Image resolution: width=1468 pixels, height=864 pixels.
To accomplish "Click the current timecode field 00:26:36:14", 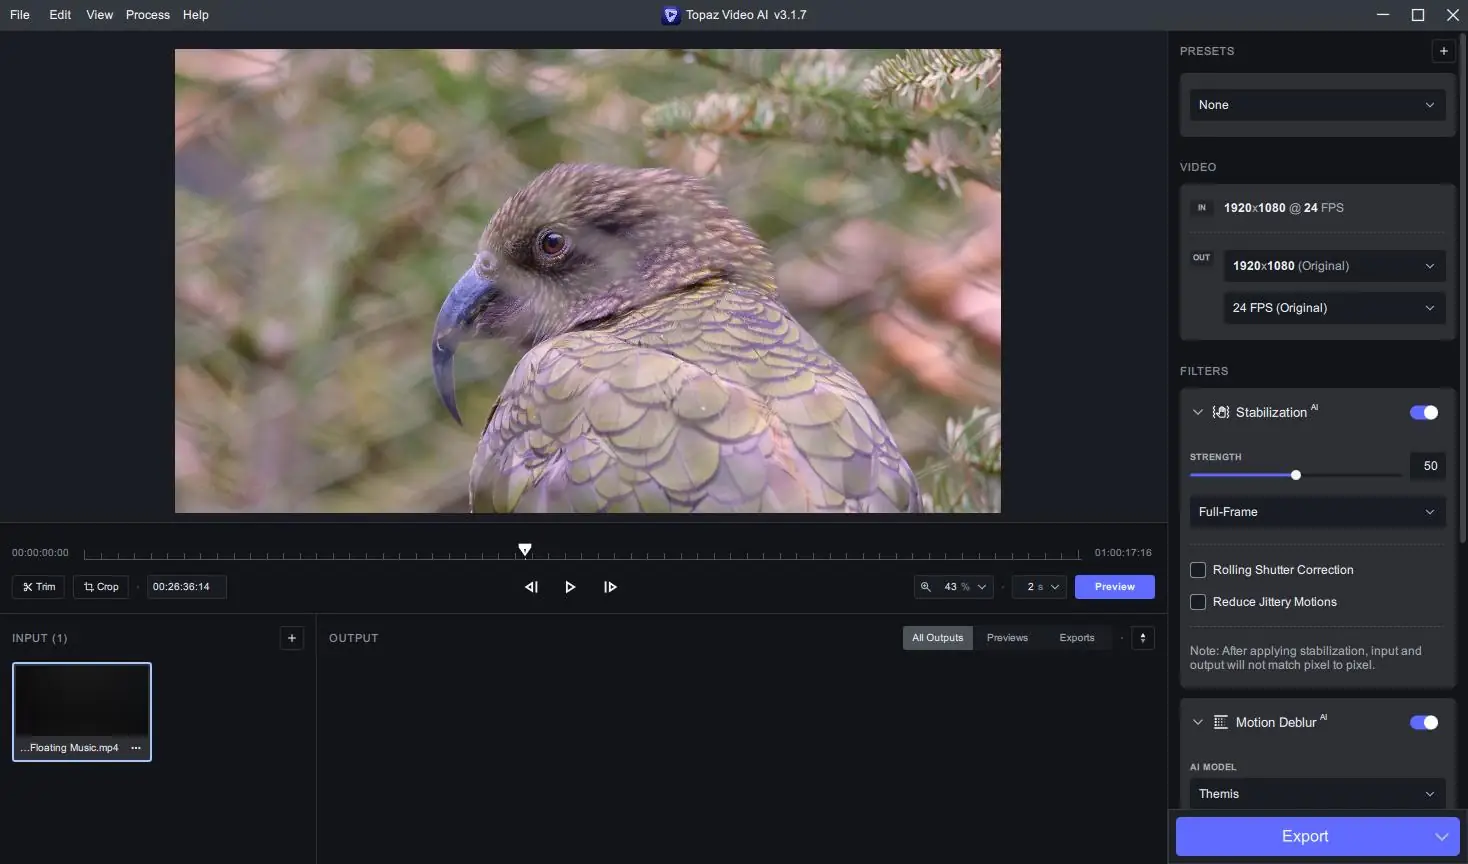I will [x=187, y=587].
